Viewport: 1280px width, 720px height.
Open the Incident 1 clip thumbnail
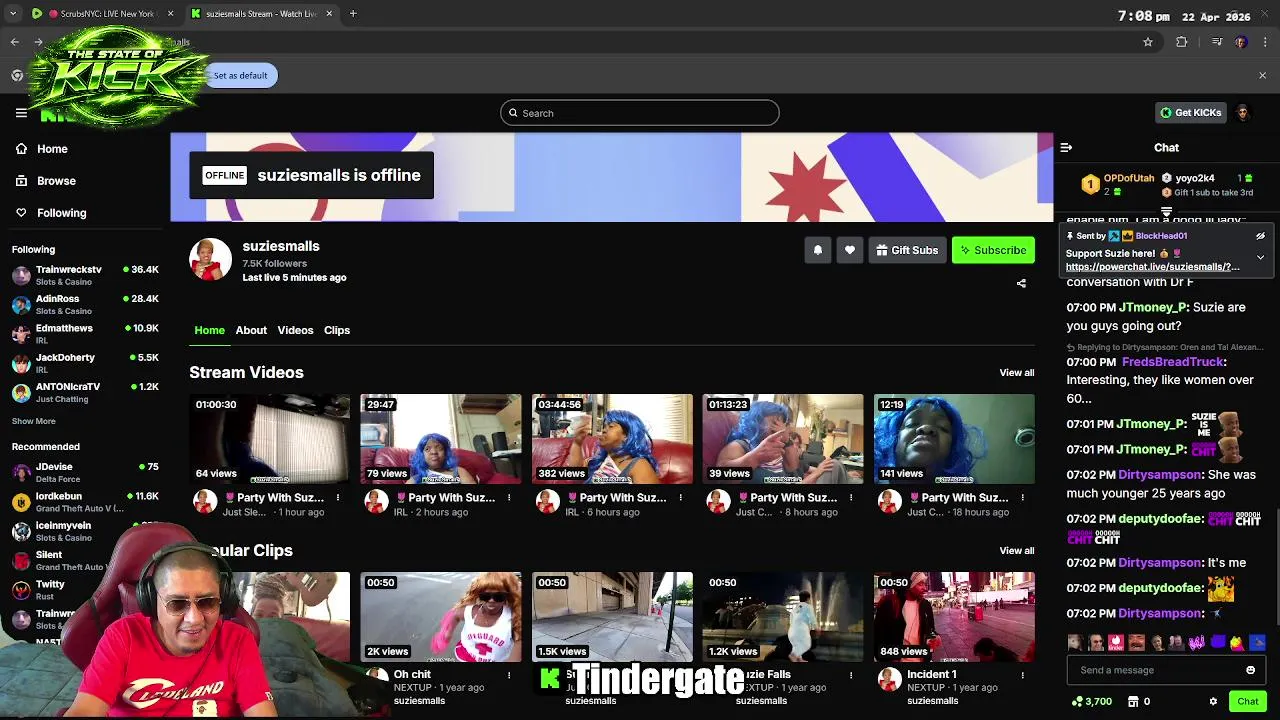[954, 617]
